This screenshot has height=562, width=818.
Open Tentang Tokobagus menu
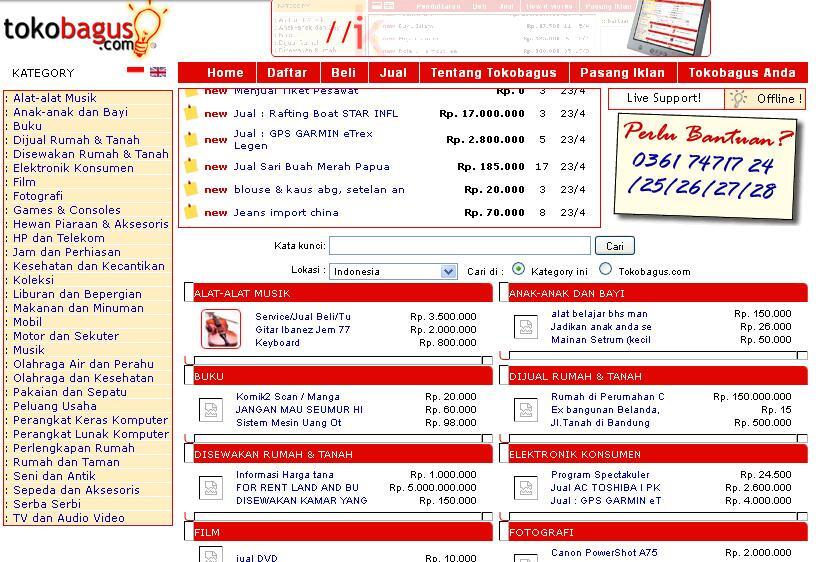[494, 73]
